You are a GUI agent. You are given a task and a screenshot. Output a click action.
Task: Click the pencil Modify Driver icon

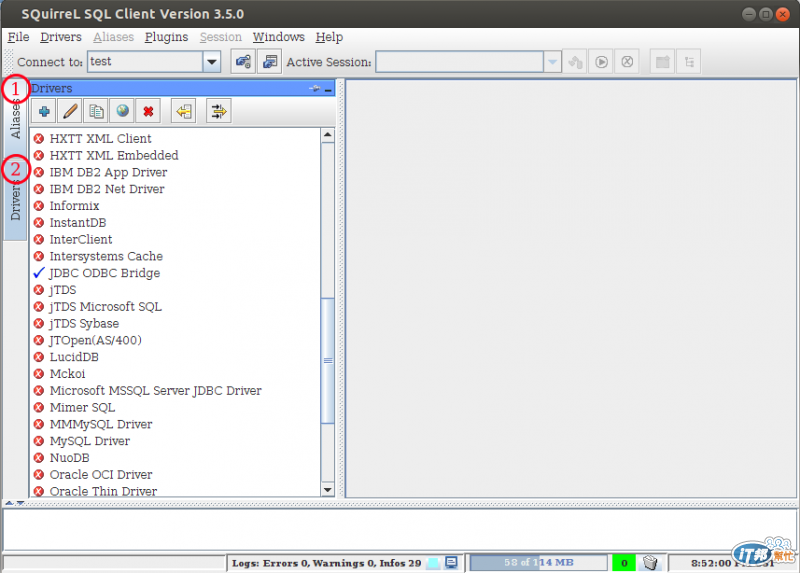70,111
